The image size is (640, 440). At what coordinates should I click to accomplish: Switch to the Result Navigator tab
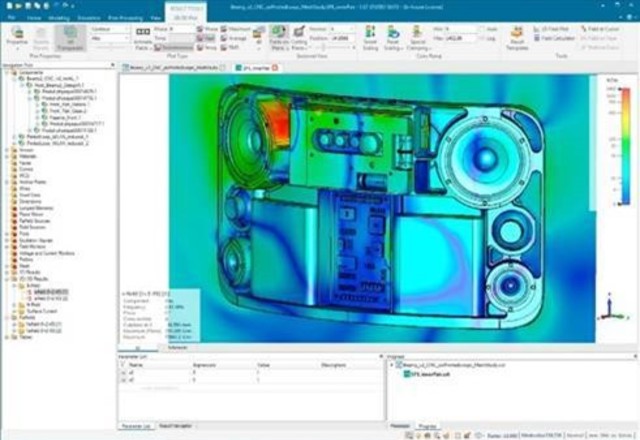point(175,426)
